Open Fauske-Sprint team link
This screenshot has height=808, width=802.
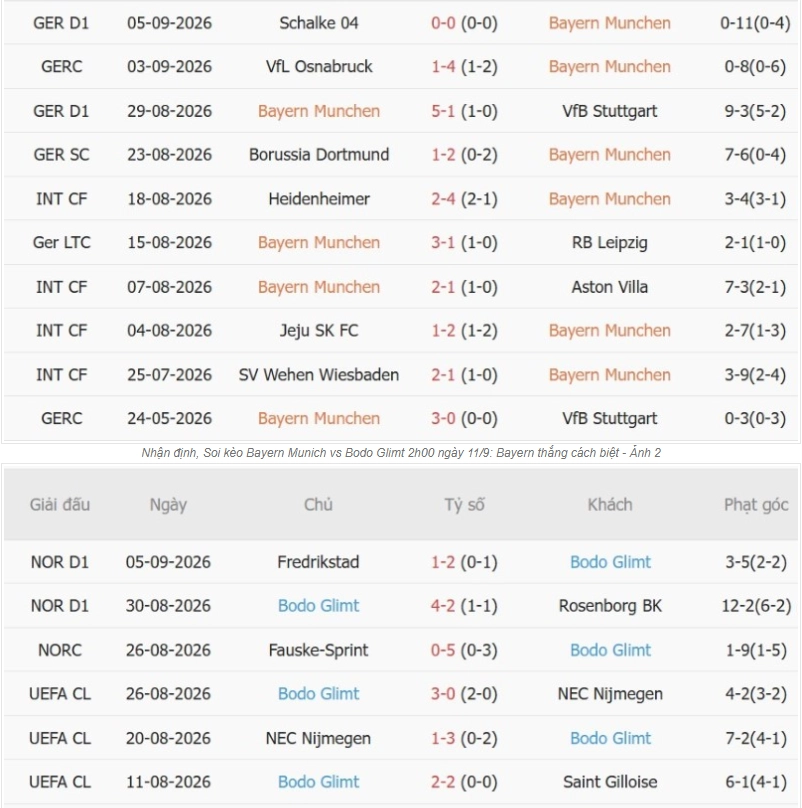pos(318,650)
